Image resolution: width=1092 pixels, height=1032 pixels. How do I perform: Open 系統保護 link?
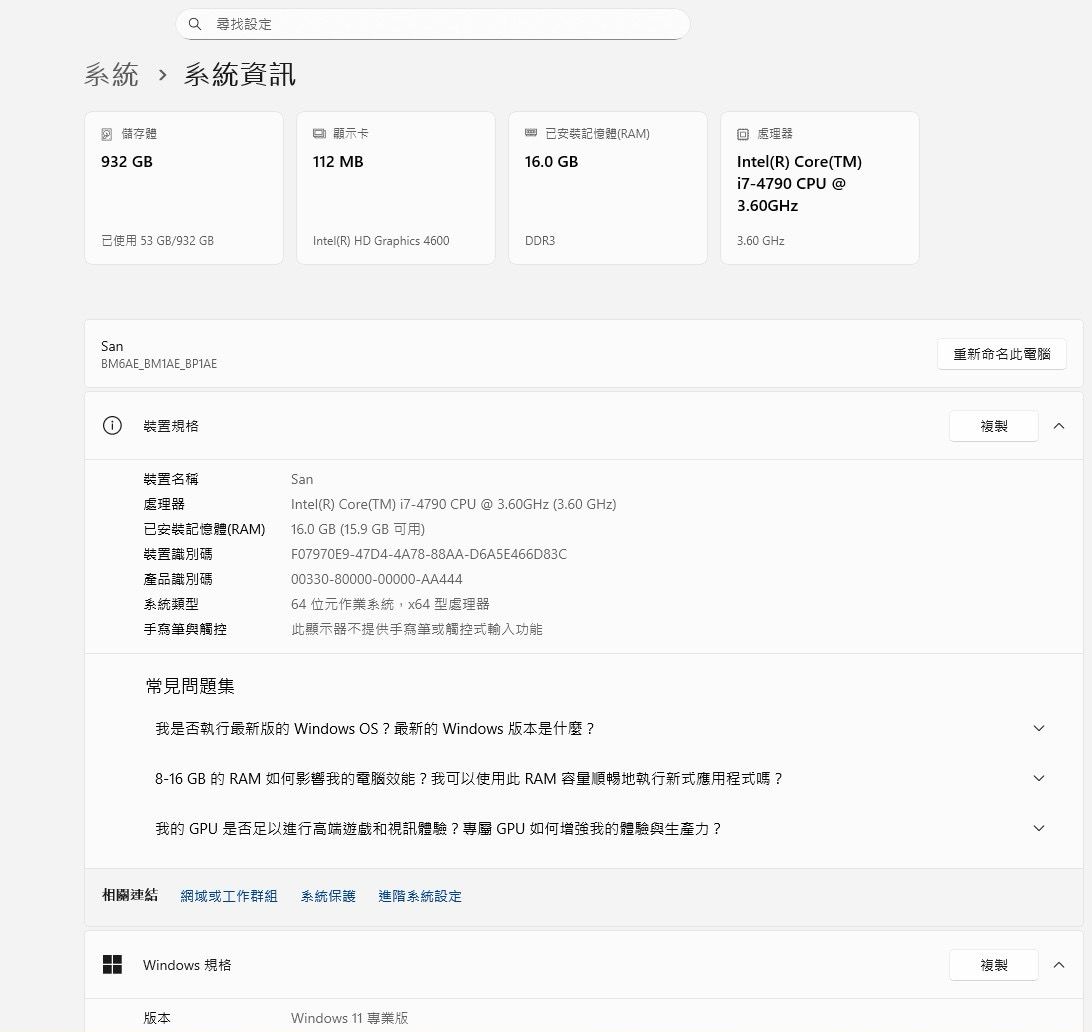(x=328, y=897)
